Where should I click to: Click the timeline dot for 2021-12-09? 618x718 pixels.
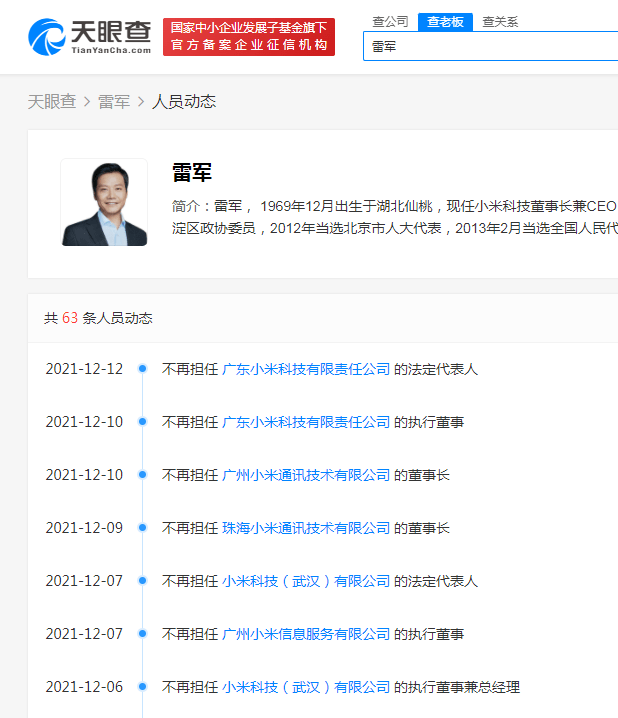click(x=143, y=528)
